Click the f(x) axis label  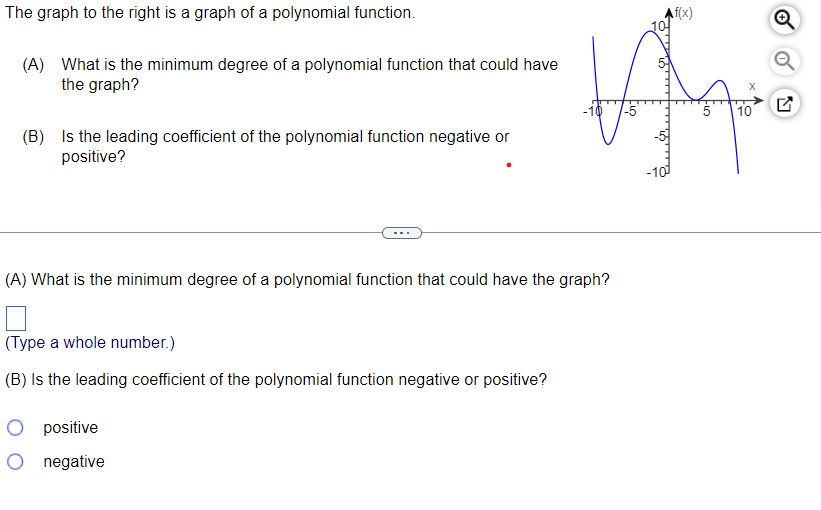(683, 13)
